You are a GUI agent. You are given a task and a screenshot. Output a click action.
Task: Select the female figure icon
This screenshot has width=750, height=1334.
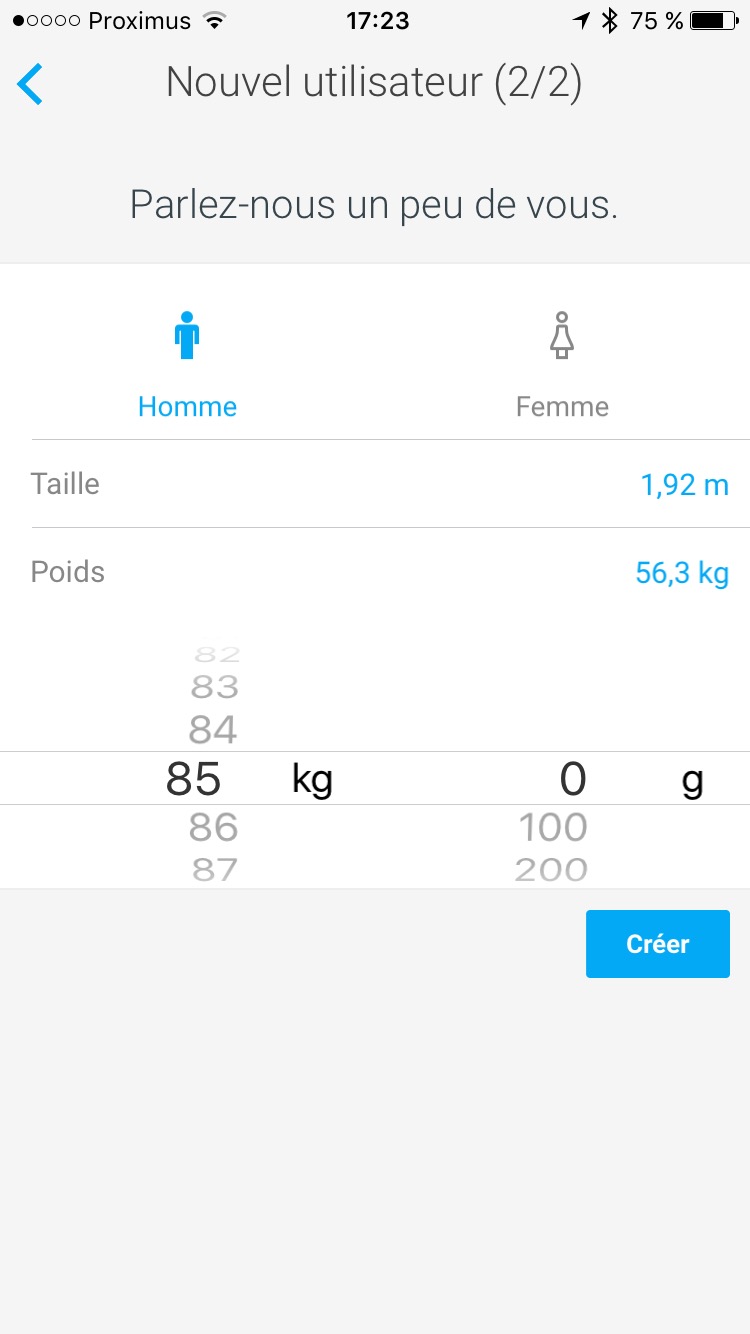562,336
